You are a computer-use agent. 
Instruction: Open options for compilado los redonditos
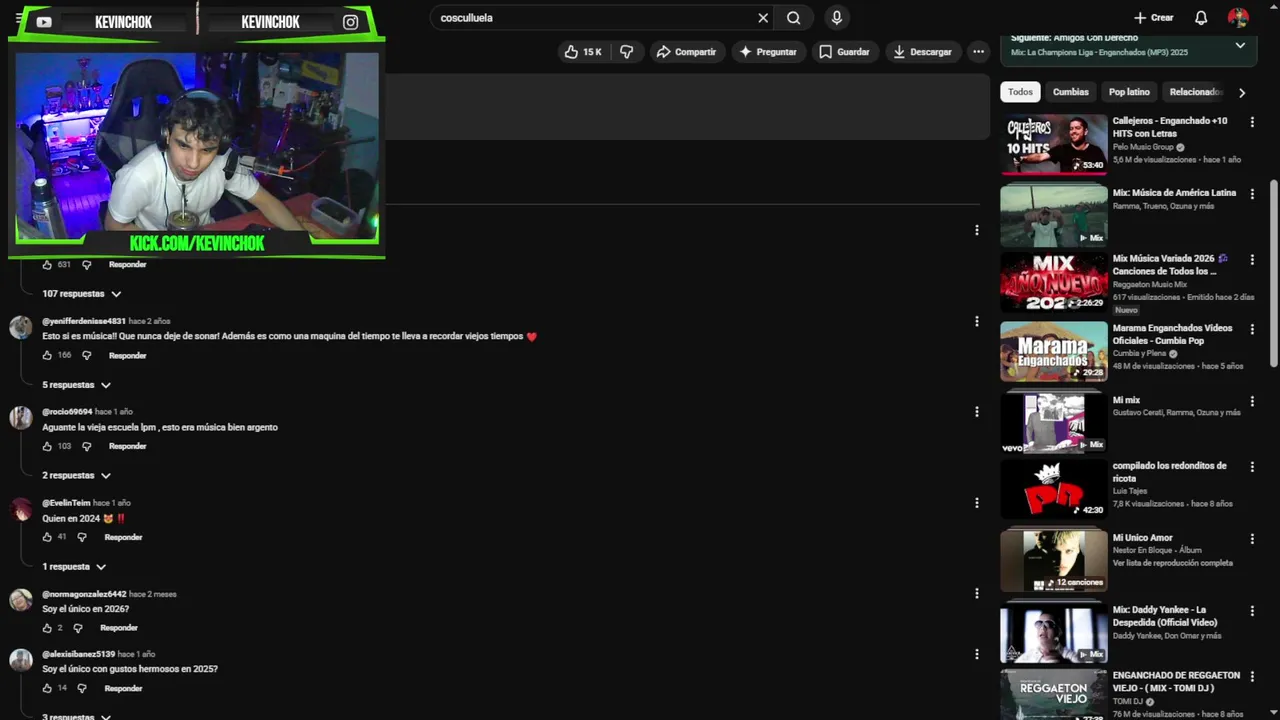click(1252, 467)
